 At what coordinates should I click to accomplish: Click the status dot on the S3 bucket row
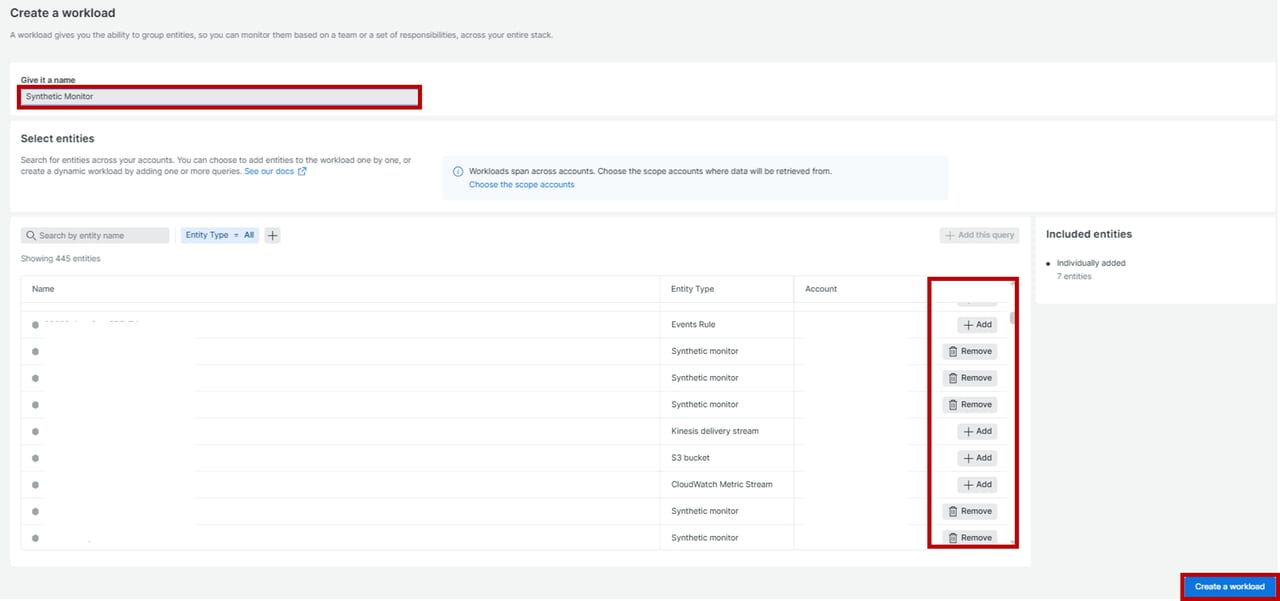(x=36, y=458)
